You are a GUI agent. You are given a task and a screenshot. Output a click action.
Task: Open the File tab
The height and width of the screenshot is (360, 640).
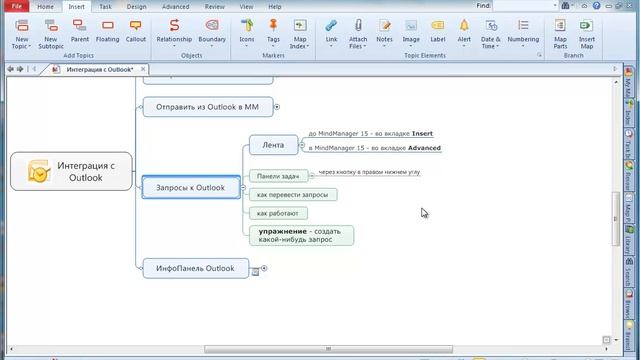coord(16,6)
